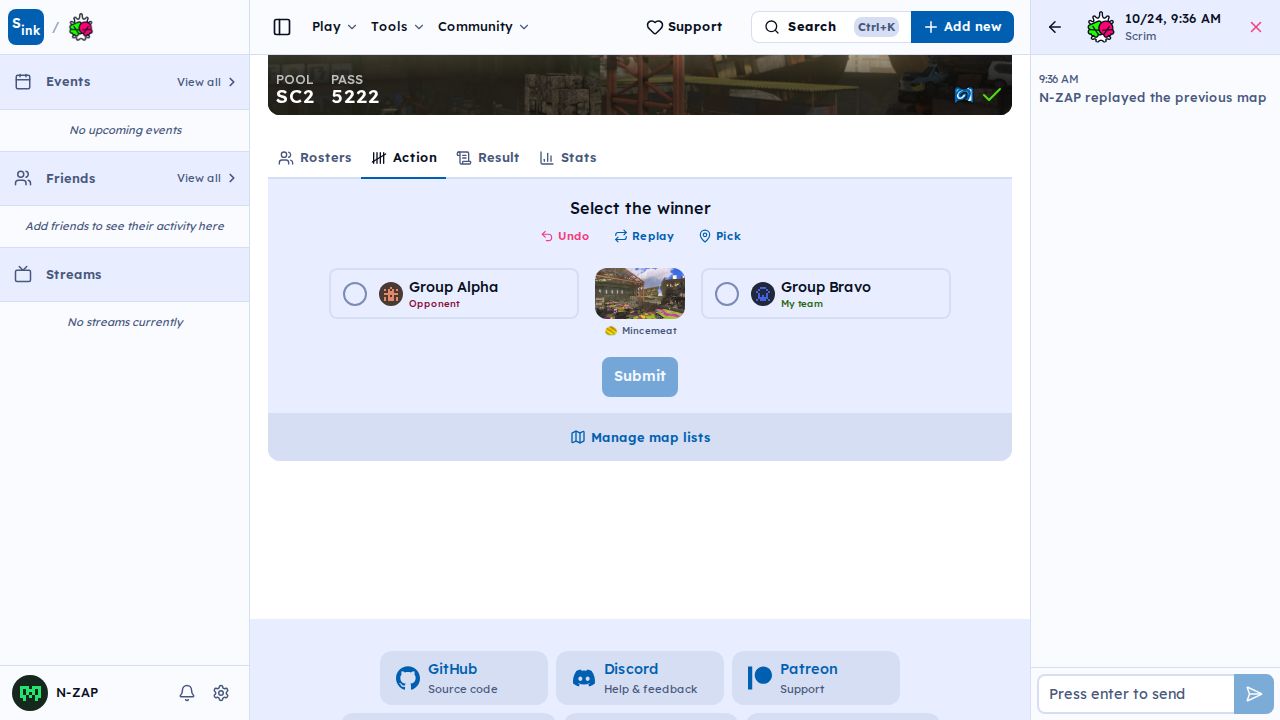Switch to the Stats tab
Screen dimensions: 1280x720
coord(568,158)
